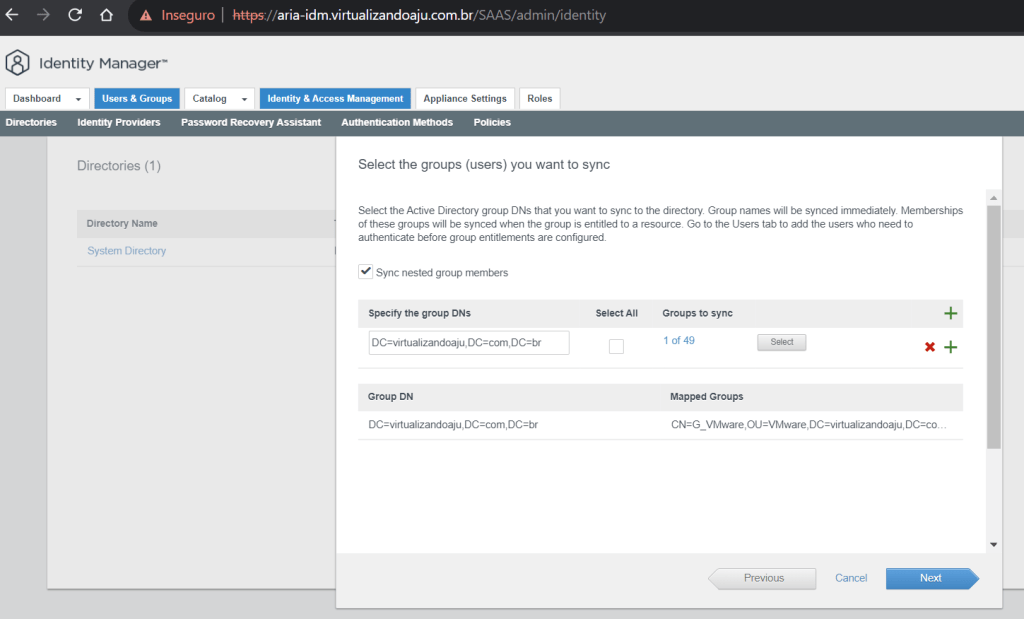Check the Select All checkbox
The image size is (1024, 619).
pyautogui.click(x=616, y=346)
